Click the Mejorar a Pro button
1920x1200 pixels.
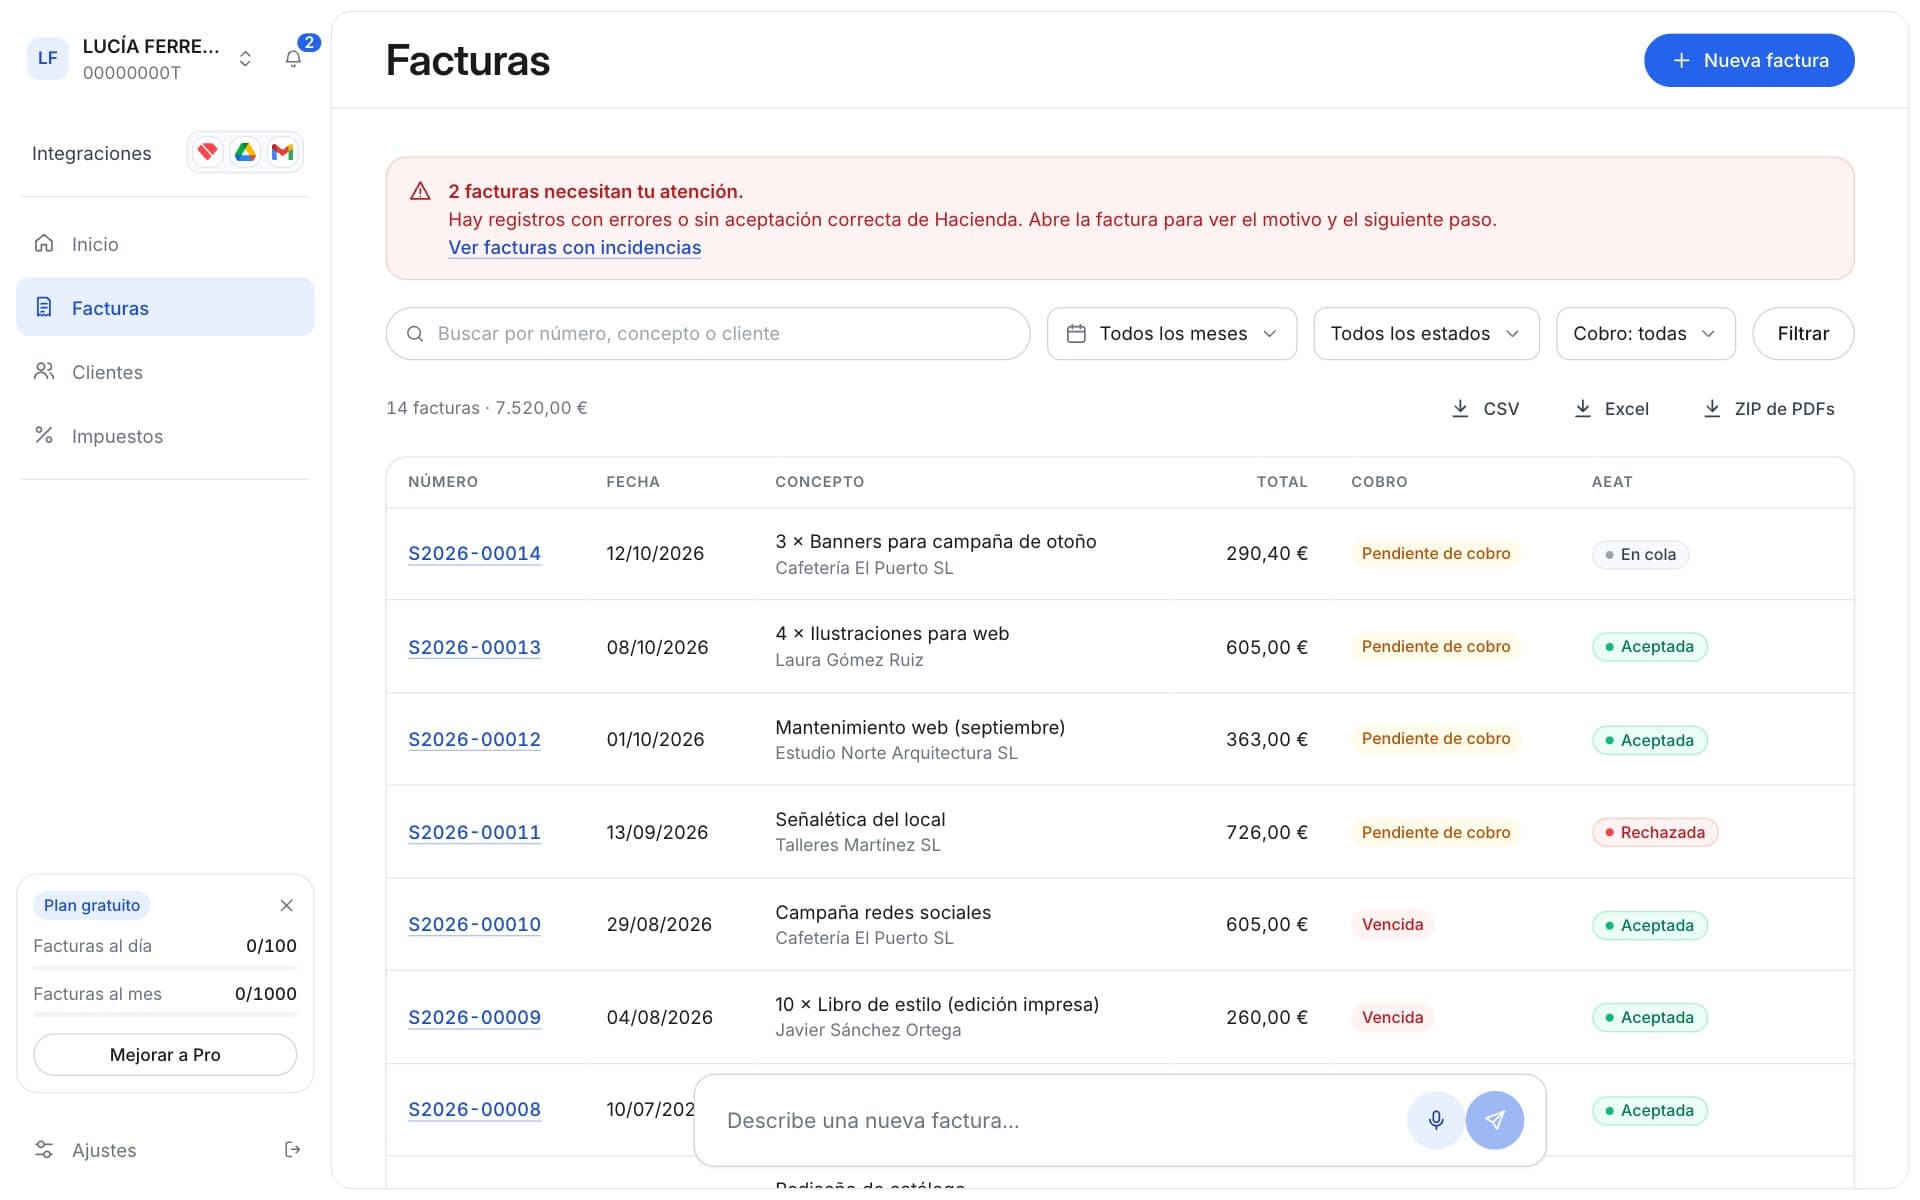(165, 1054)
